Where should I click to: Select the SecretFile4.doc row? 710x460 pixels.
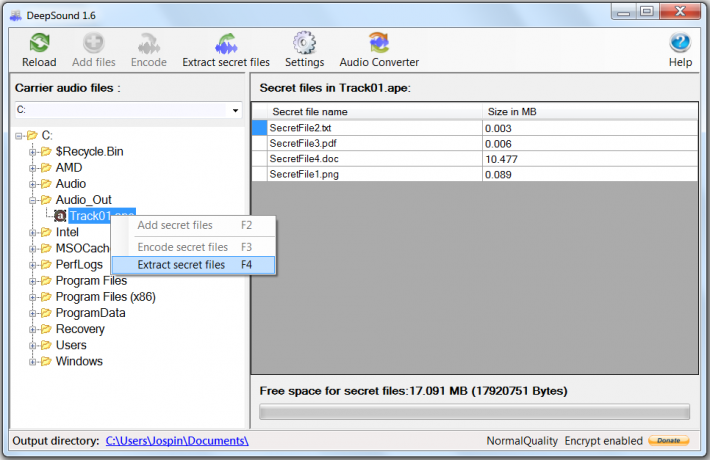click(x=475, y=159)
